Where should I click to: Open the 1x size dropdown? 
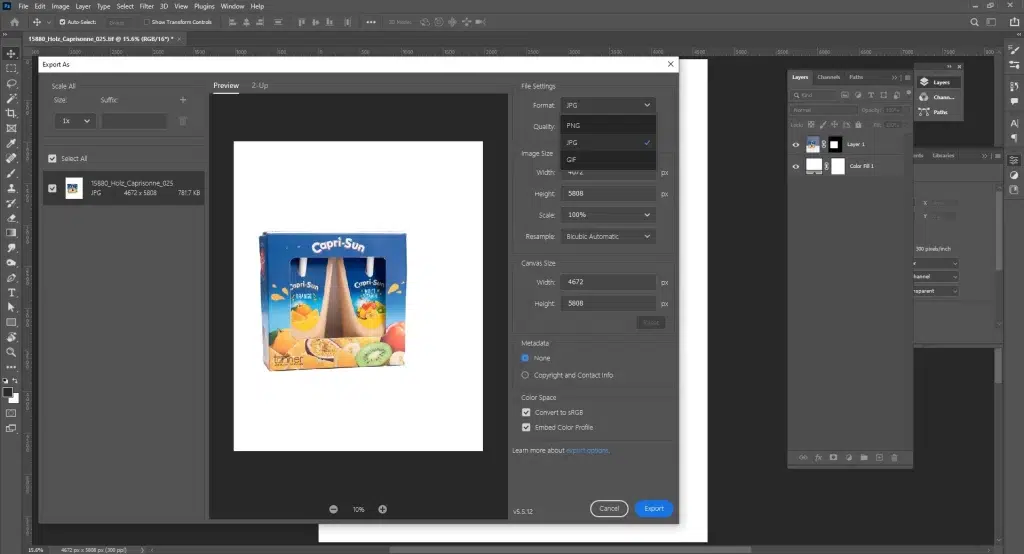pos(75,122)
